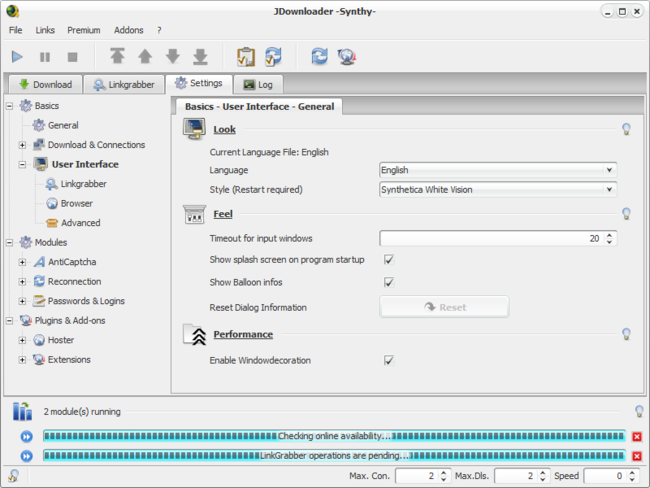
Task: Click the JDownloader logo in title bar
Action: [x=12, y=11]
